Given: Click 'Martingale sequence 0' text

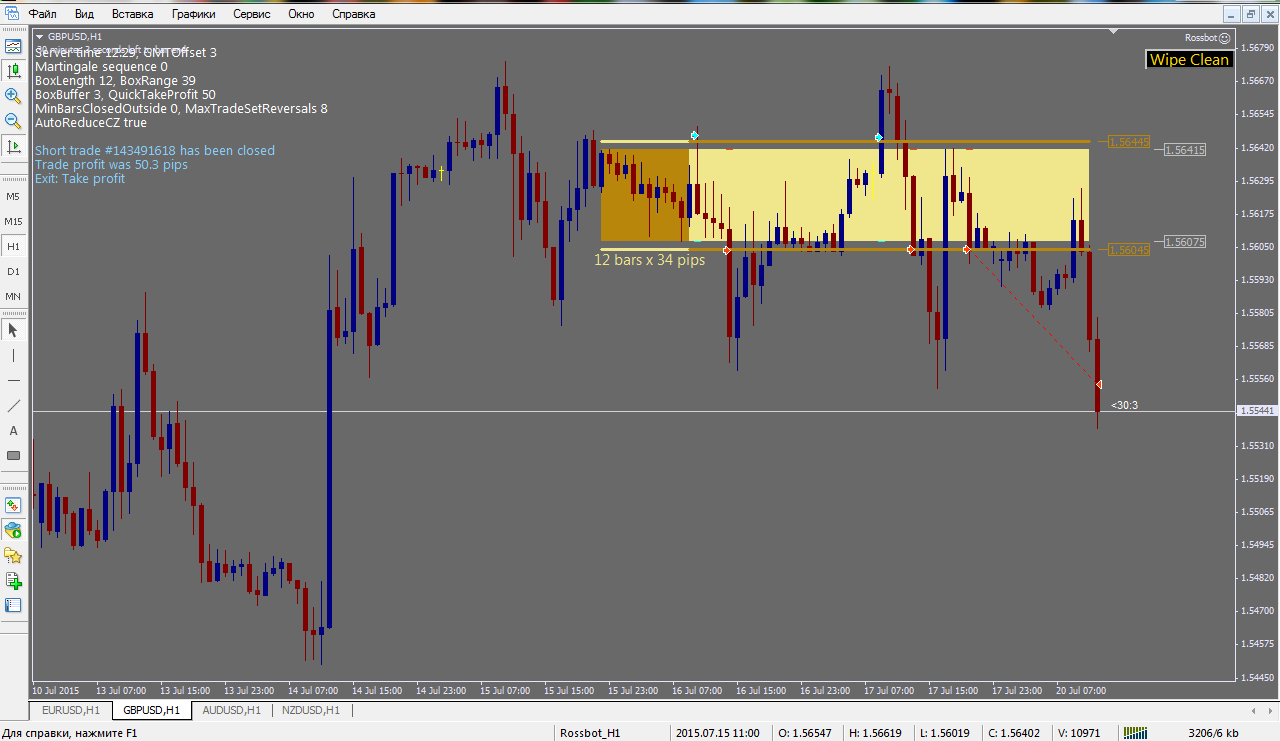Looking at the screenshot, I should [x=101, y=67].
